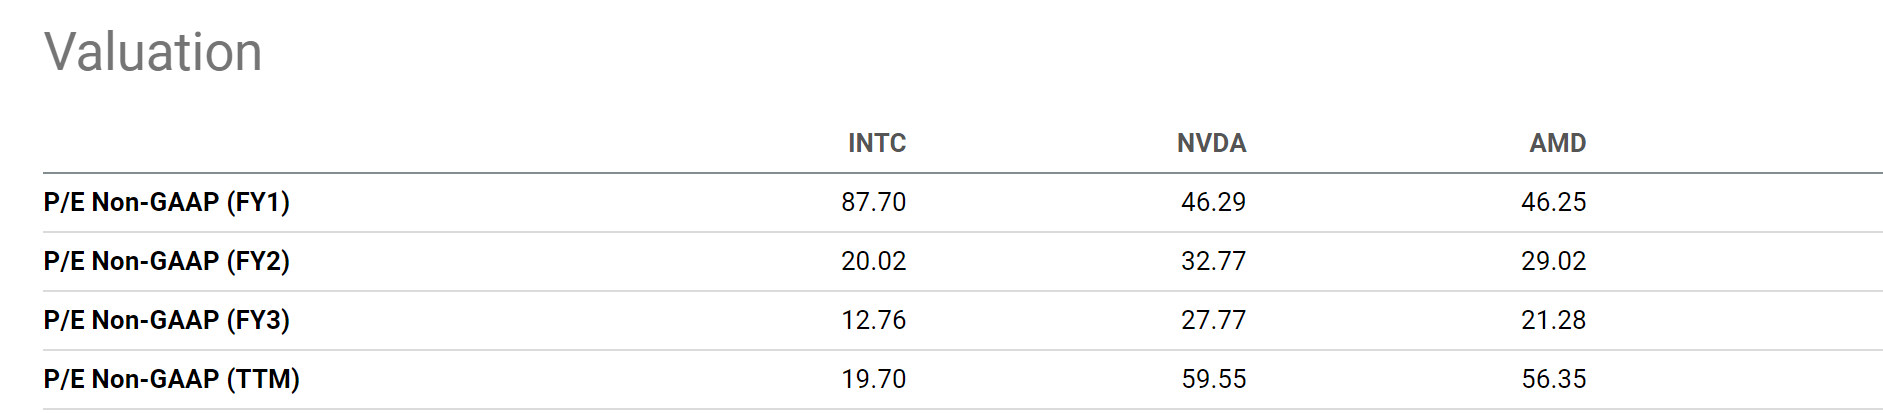Click AMD's FY1 value 46.25
Screen dimensions: 1883x413
click(x=1553, y=202)
